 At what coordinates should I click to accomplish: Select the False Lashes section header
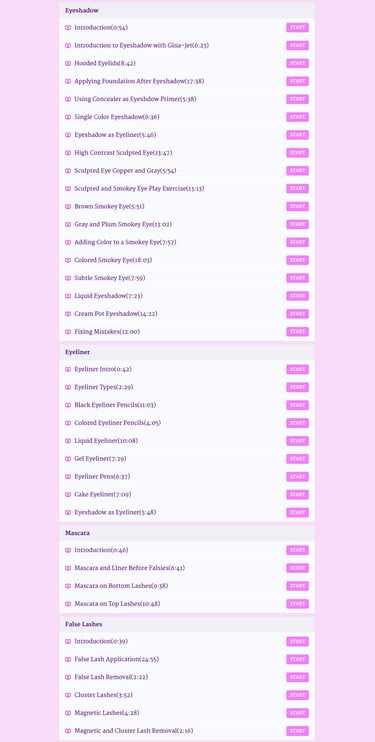pyautogui.click(x=187, y=624)
